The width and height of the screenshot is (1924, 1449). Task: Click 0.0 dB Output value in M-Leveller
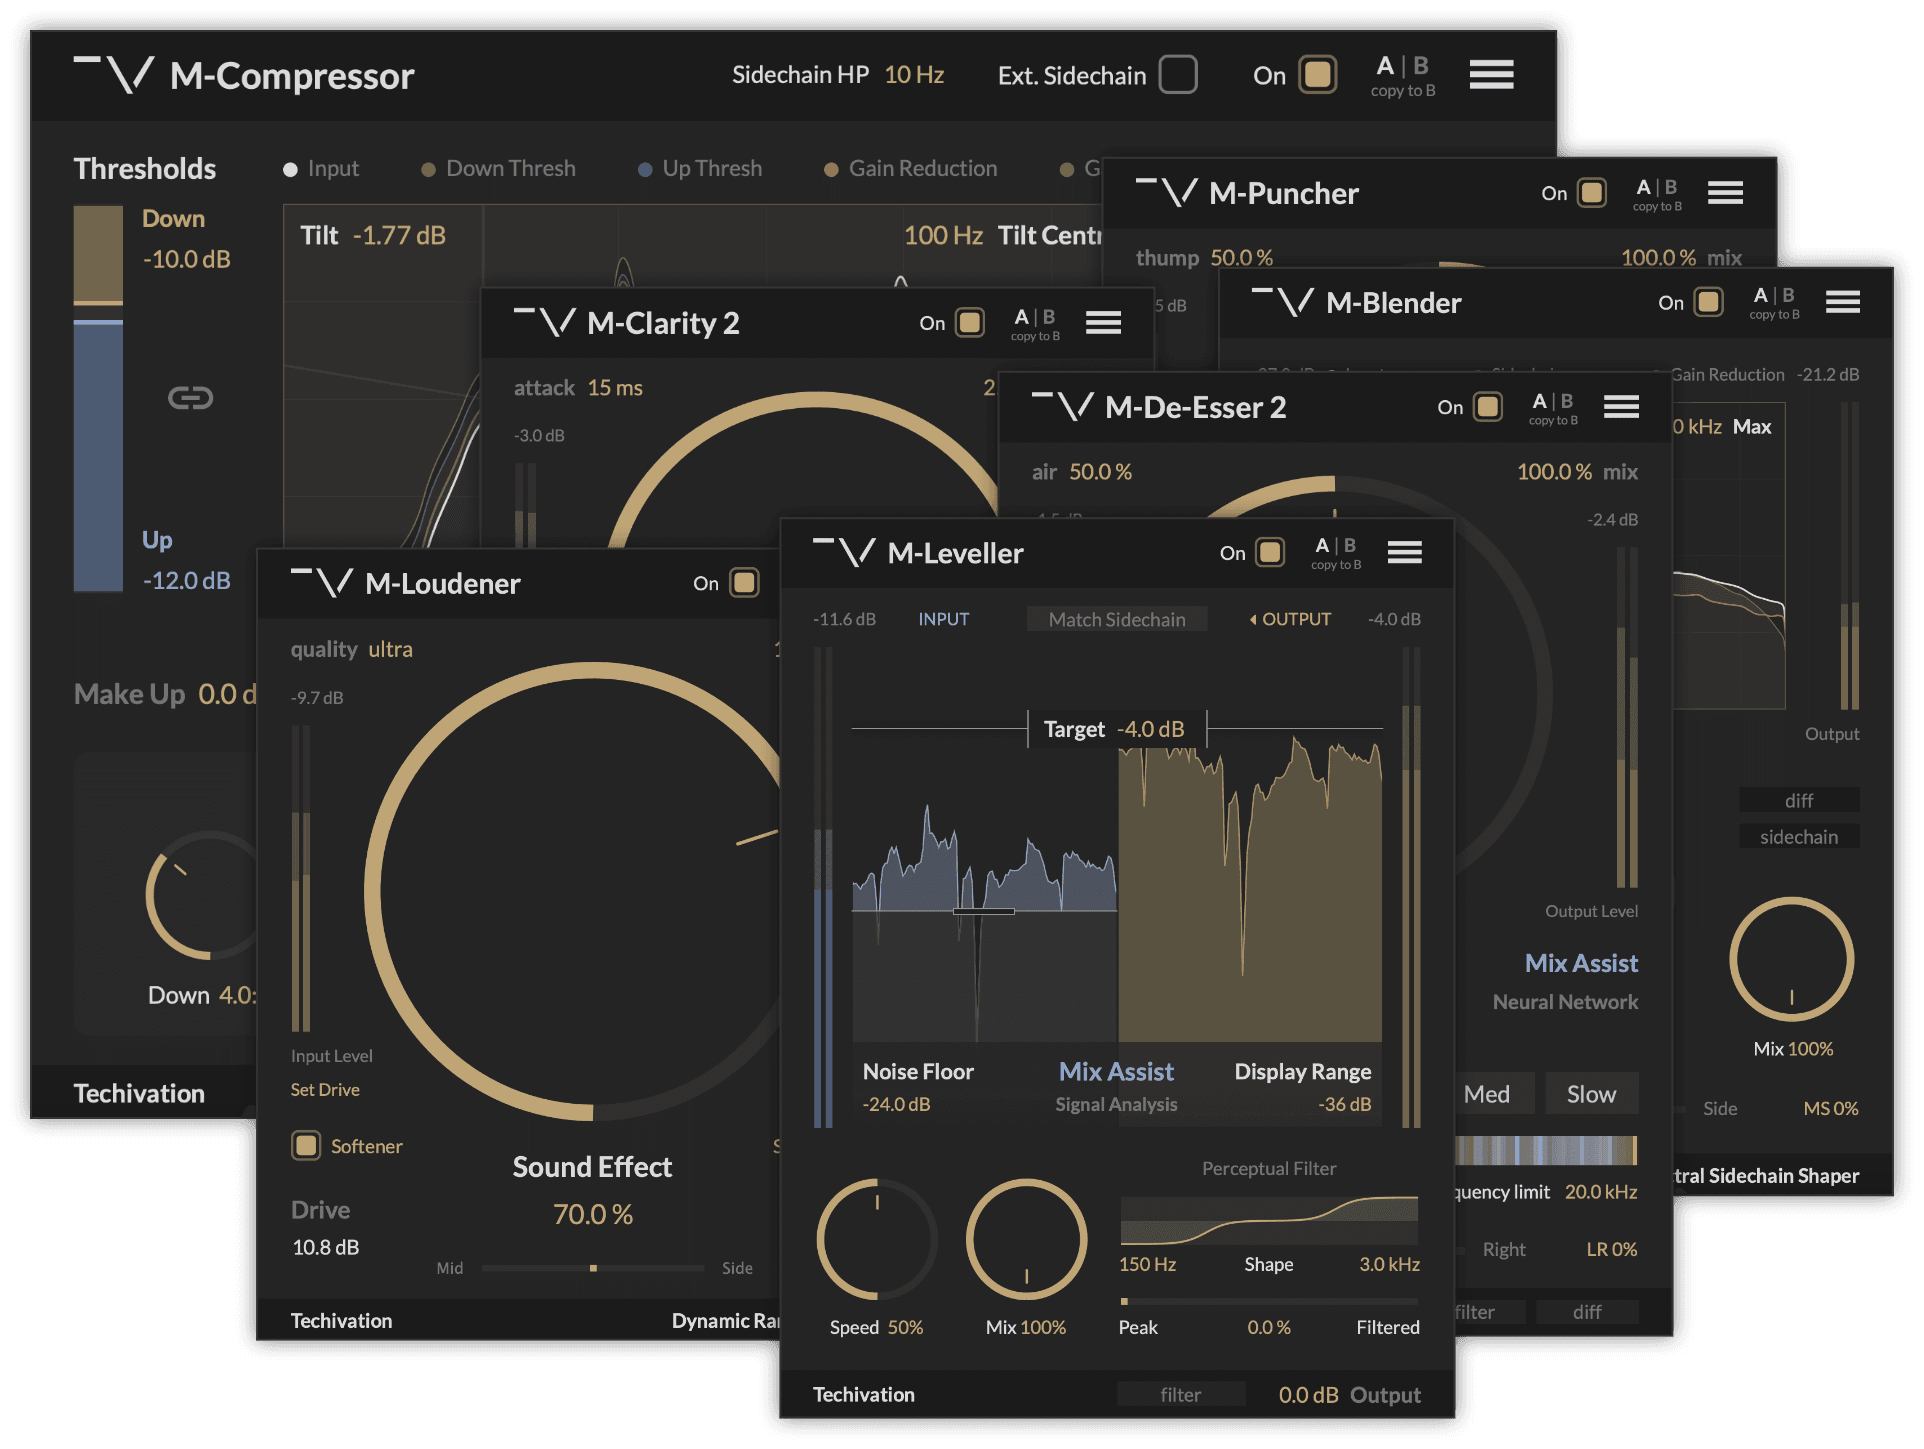(1308, 1394)
